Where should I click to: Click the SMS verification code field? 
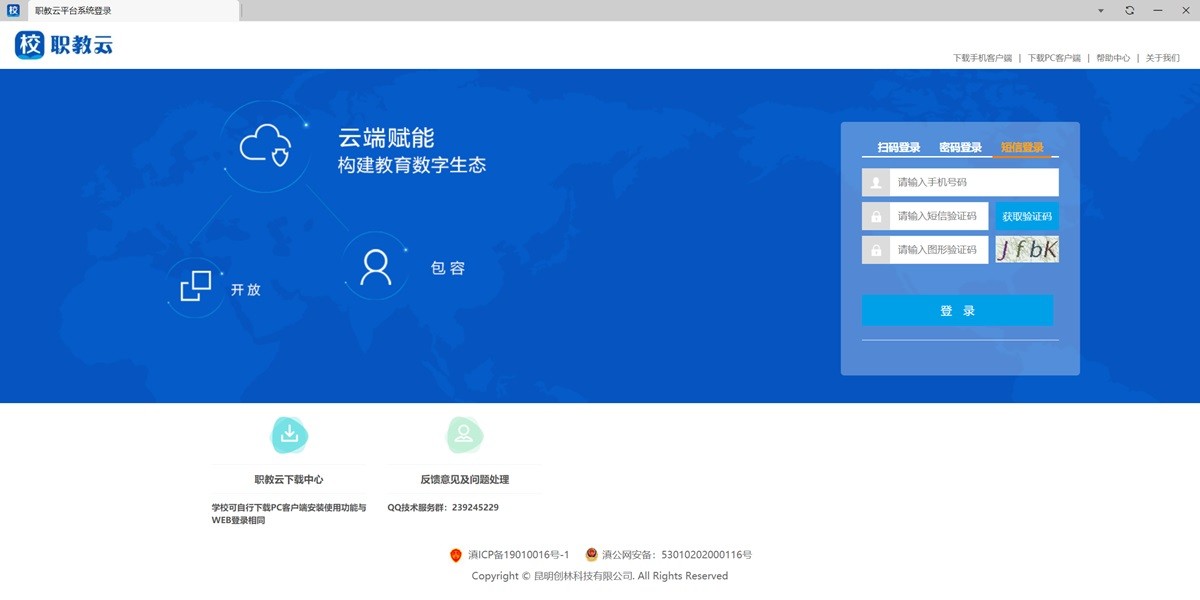(x=938, y=216)
